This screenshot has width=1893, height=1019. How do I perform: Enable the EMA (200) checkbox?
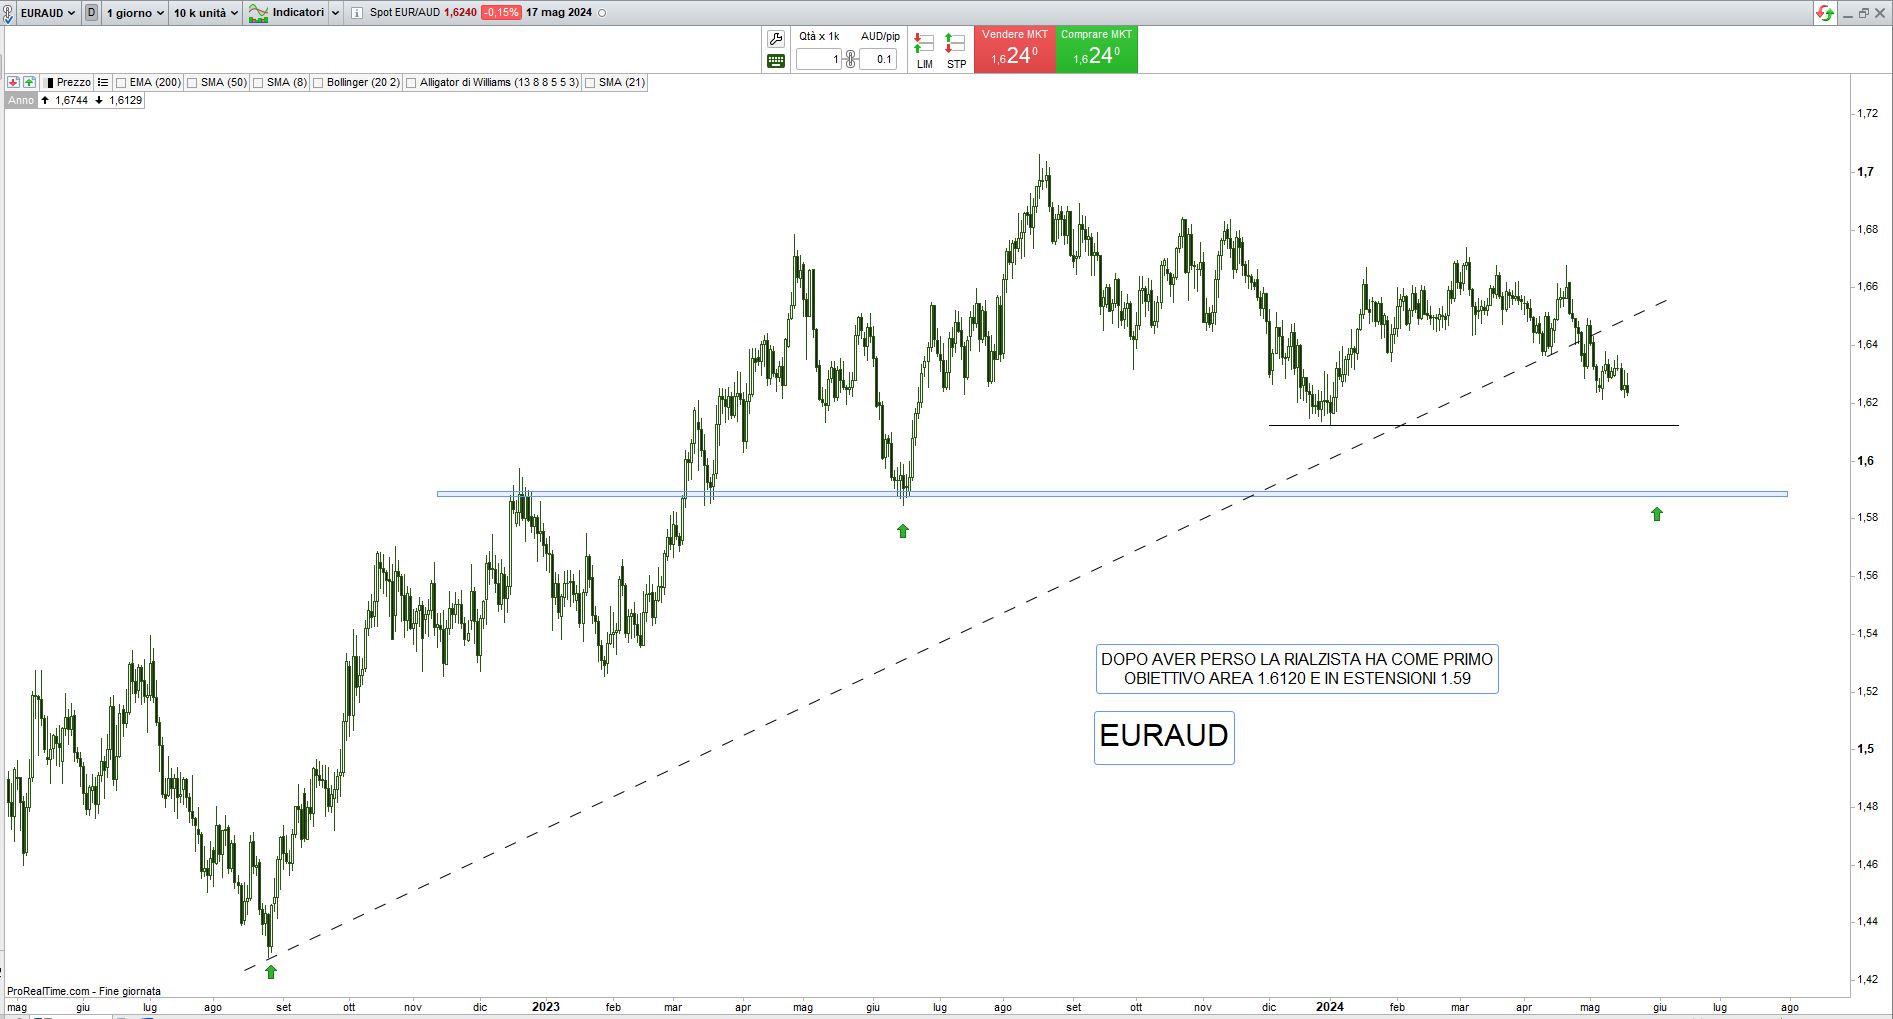121,83
